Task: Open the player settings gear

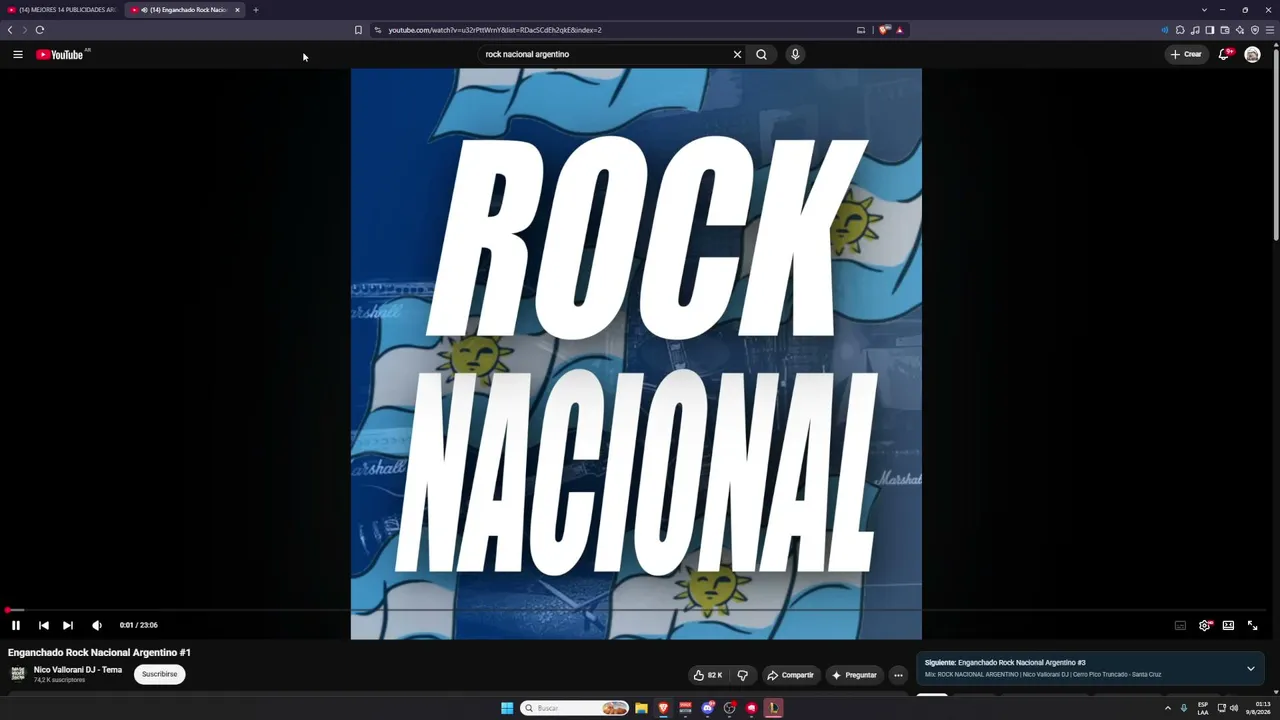Action: tap(1204, 625)
